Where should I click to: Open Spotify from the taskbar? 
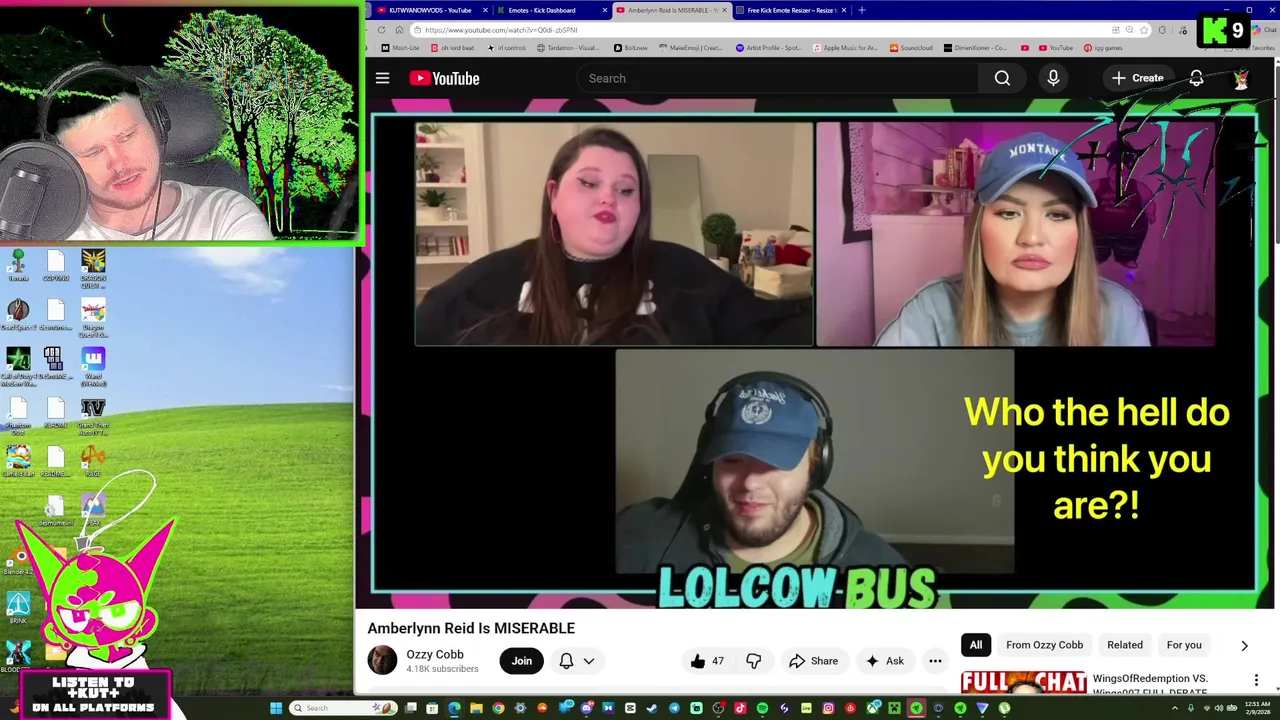(x=762, y=709)
